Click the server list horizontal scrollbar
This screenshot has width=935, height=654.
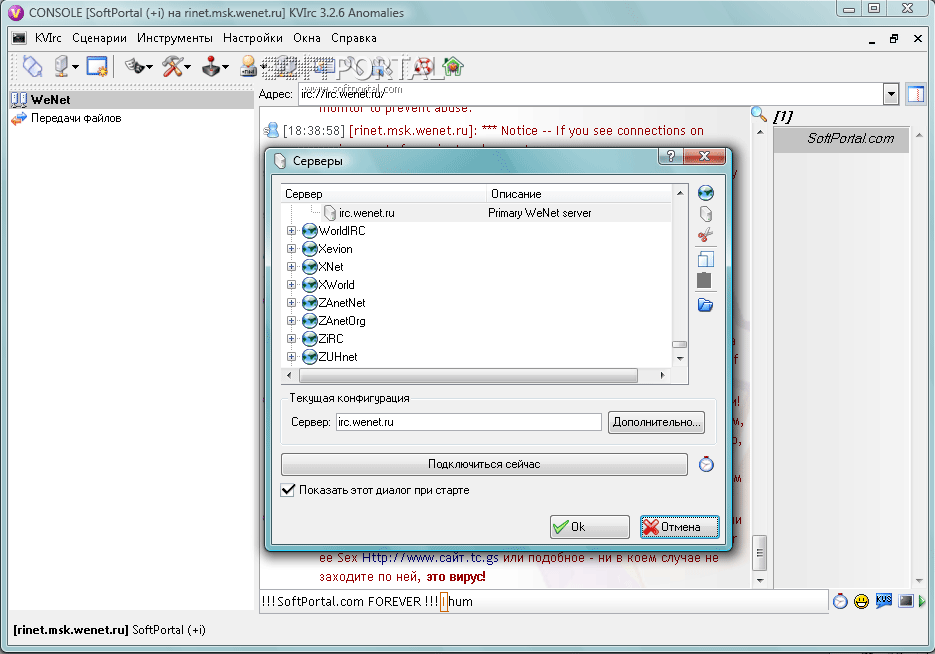click(469, 376)
